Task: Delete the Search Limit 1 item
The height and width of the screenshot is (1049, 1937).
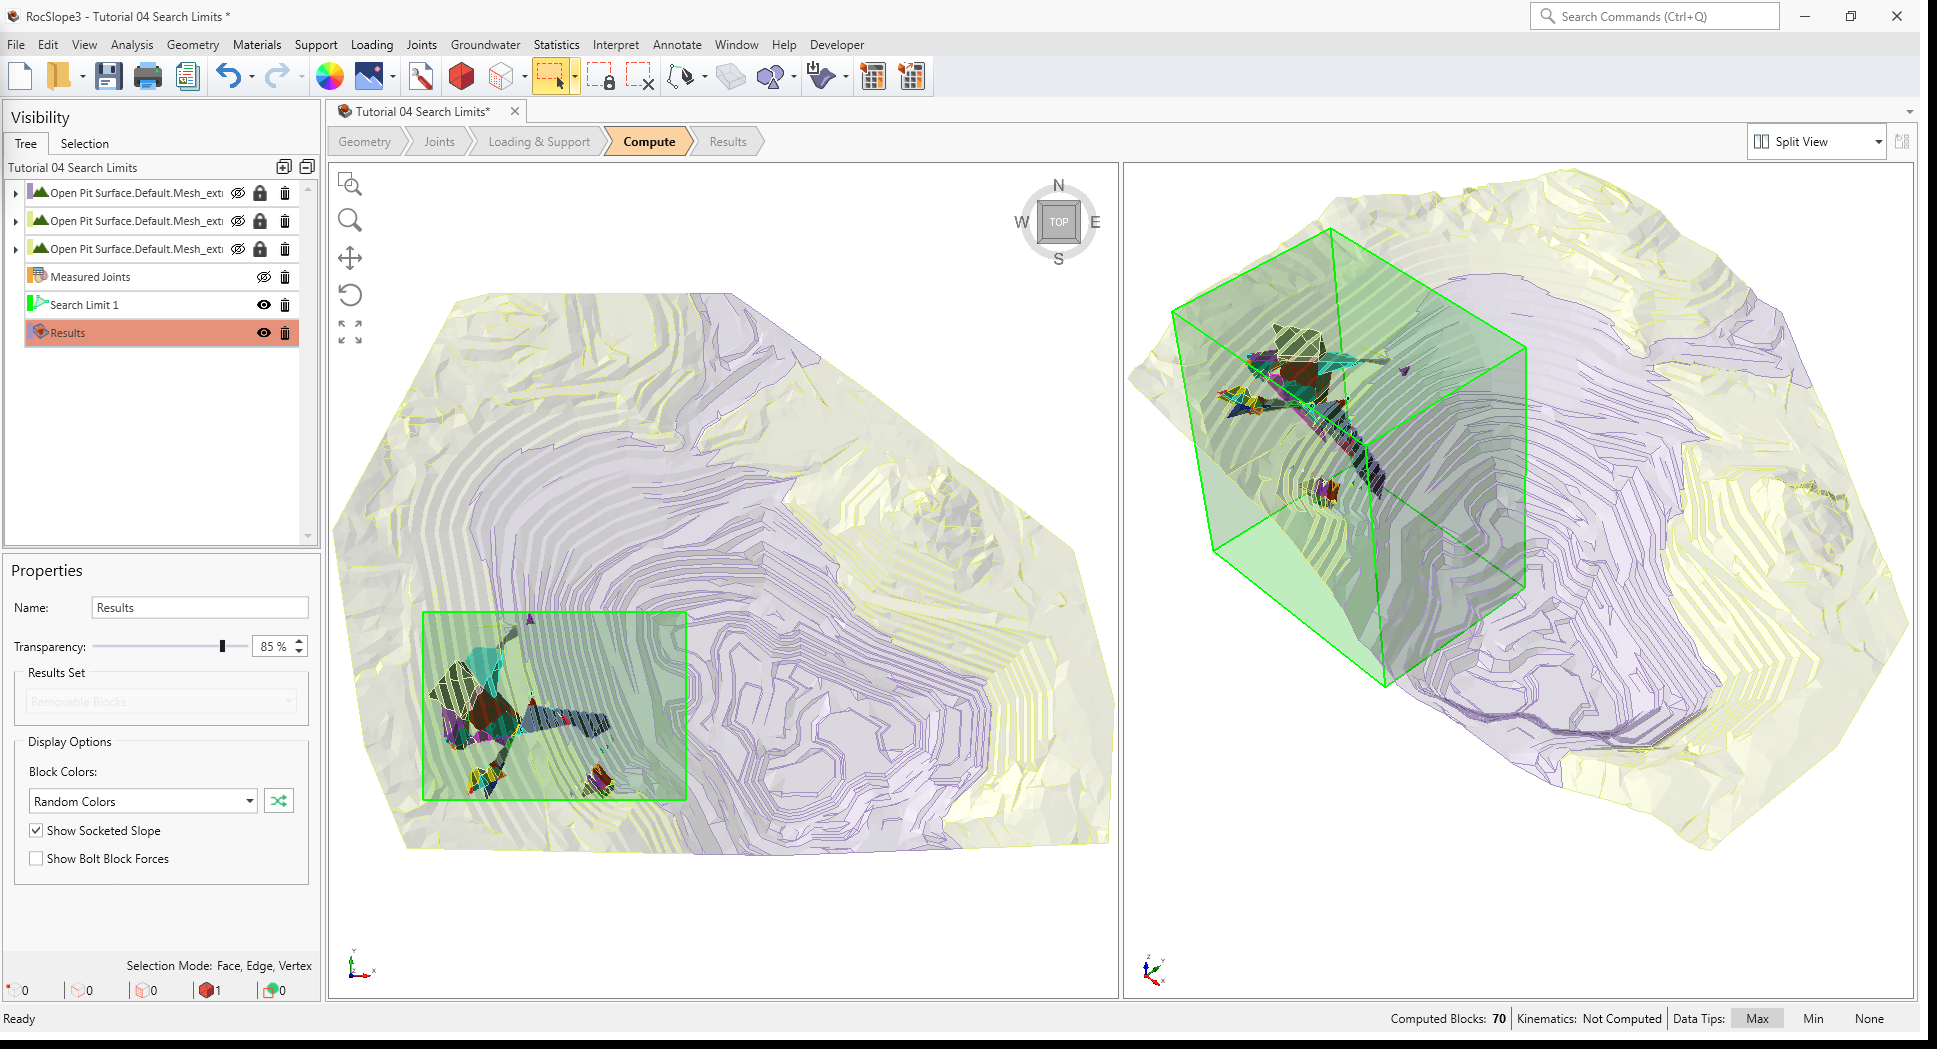Action: pyautogui.click(x=285, y=305)
